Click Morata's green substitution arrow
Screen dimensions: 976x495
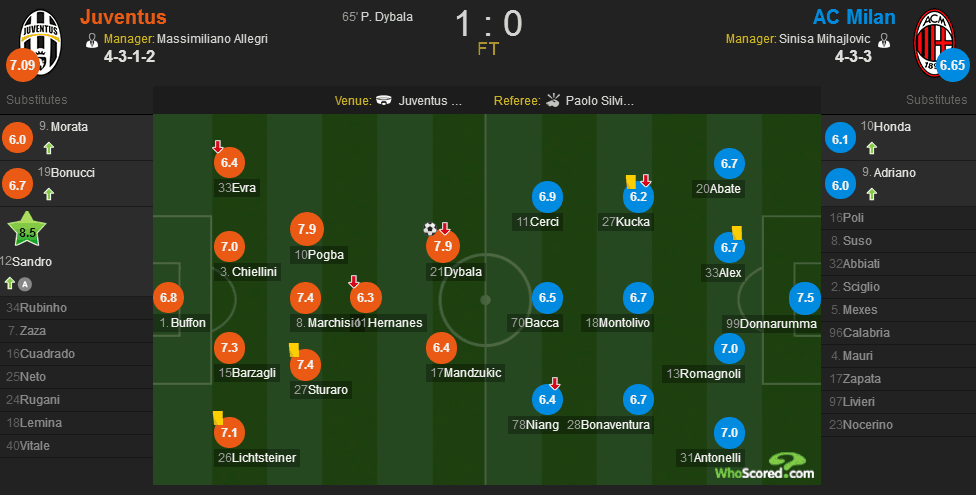49,148
